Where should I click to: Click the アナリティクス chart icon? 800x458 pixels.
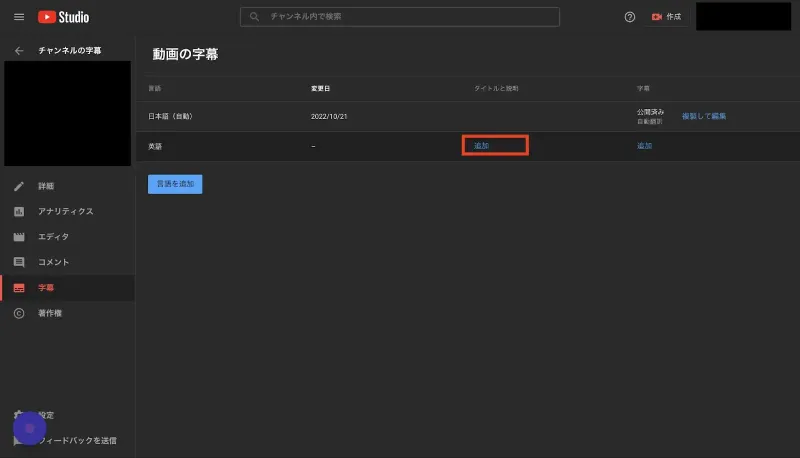click(x=19, y=211)
